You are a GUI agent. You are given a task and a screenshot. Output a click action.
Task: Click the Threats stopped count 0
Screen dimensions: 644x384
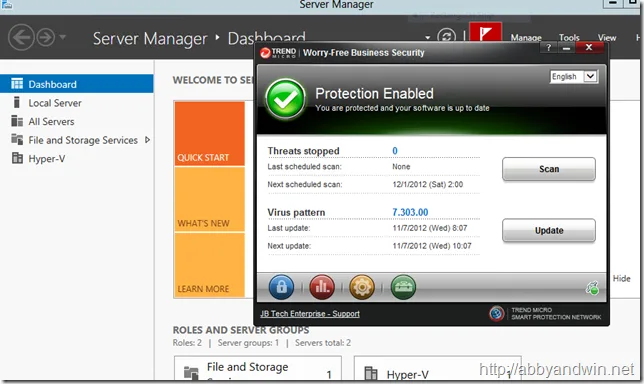click(395, 151)
